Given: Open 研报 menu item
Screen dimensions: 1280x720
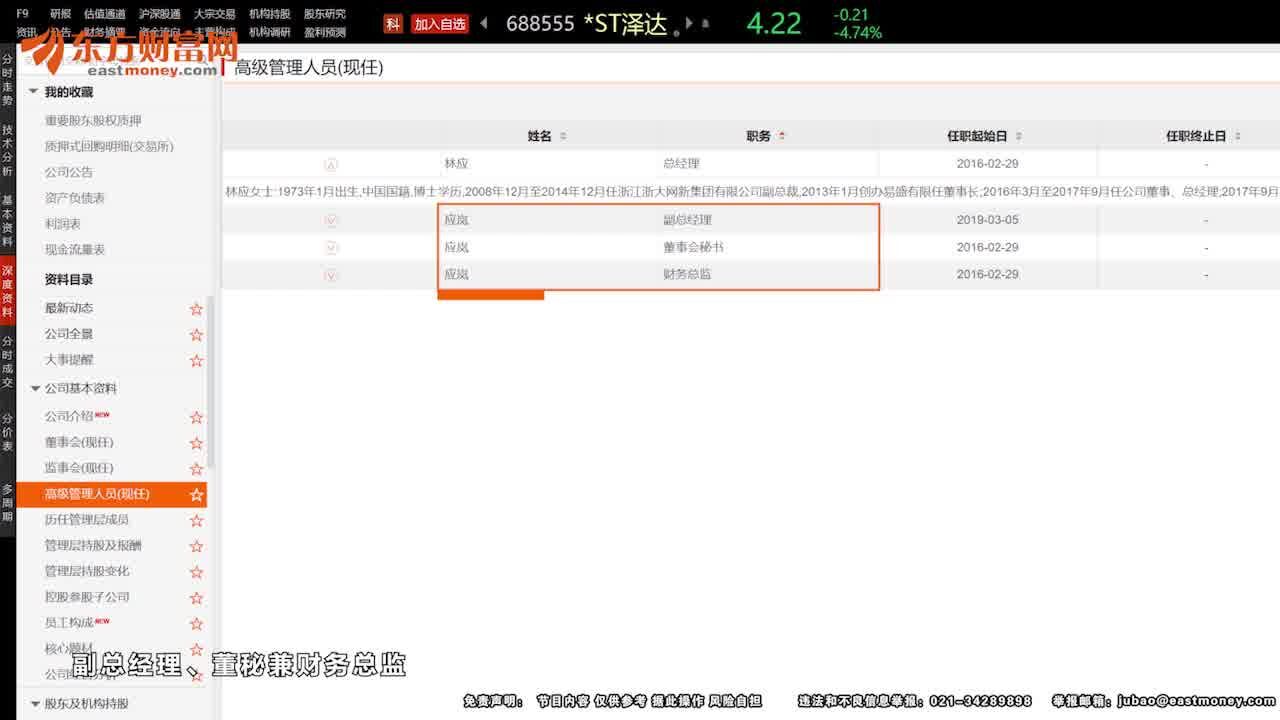Looking at the screenshot, I should tap(61, 14).
